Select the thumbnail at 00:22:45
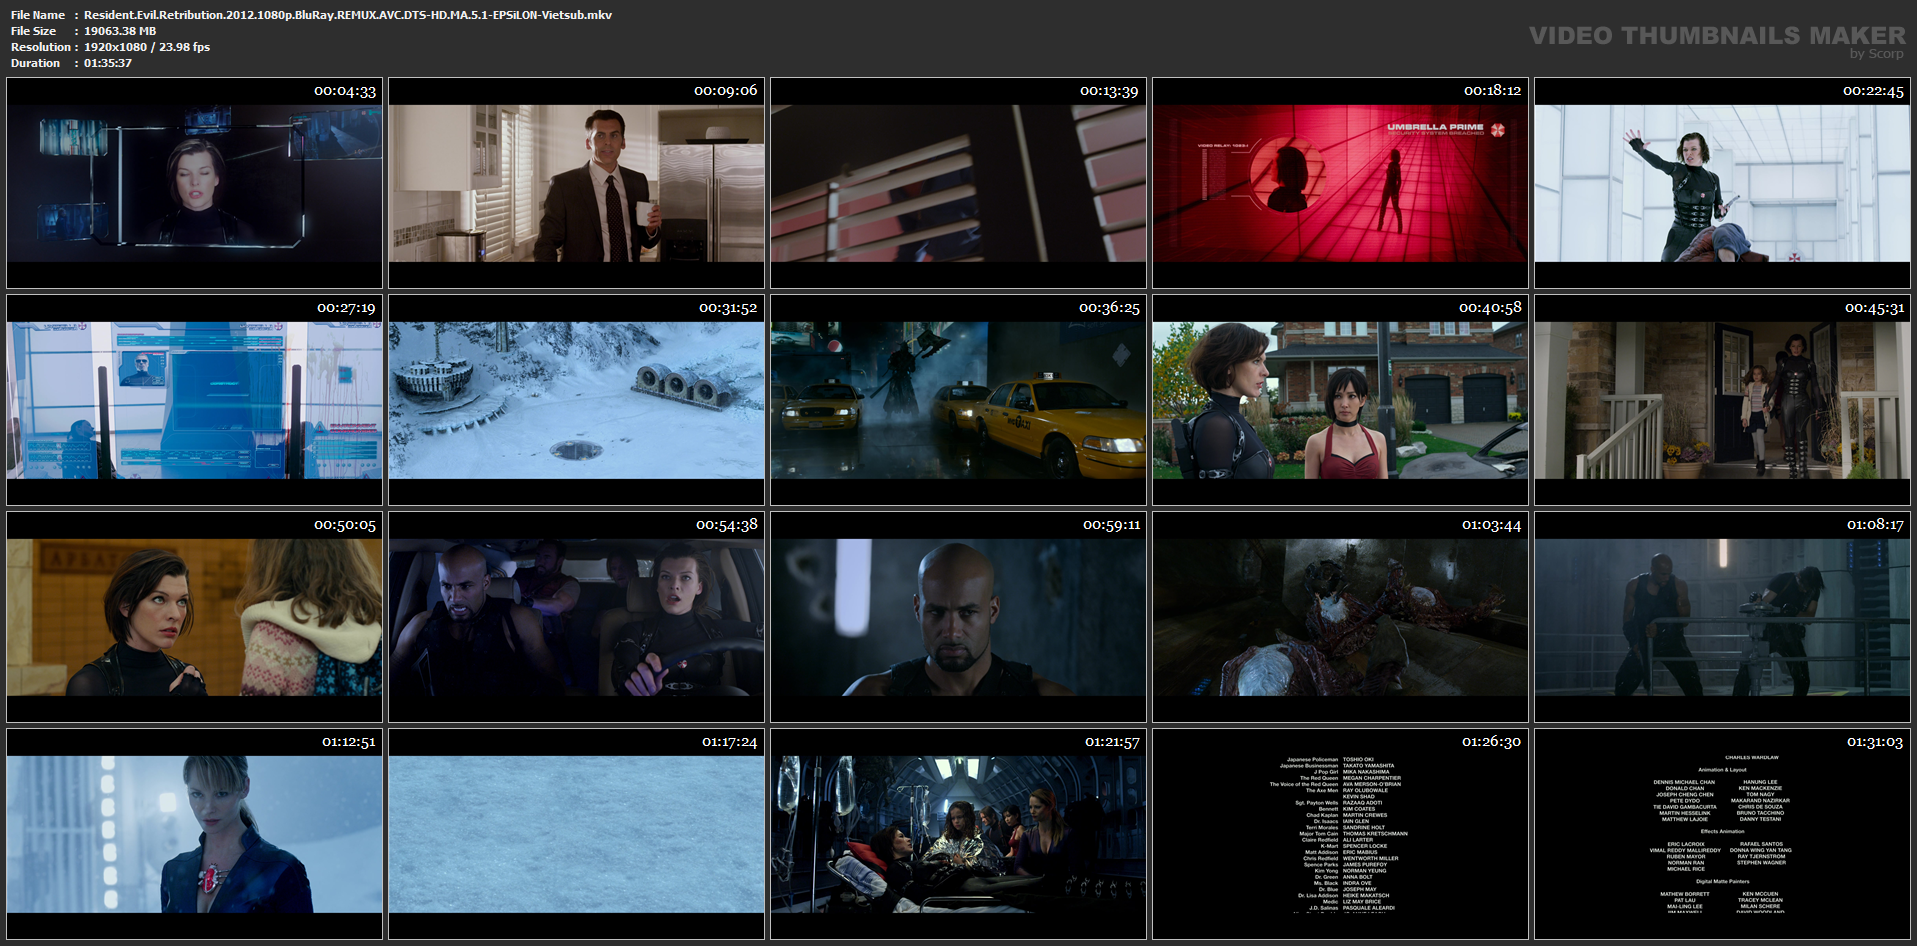Image resolution: width=1917 pixels, height=946 pixels. [1722, 183]
